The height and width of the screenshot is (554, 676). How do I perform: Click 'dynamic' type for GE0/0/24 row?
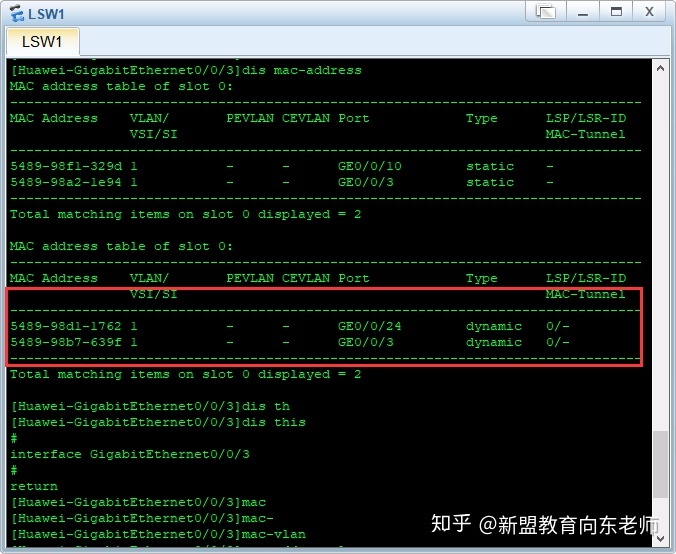[x=494, y=326]
